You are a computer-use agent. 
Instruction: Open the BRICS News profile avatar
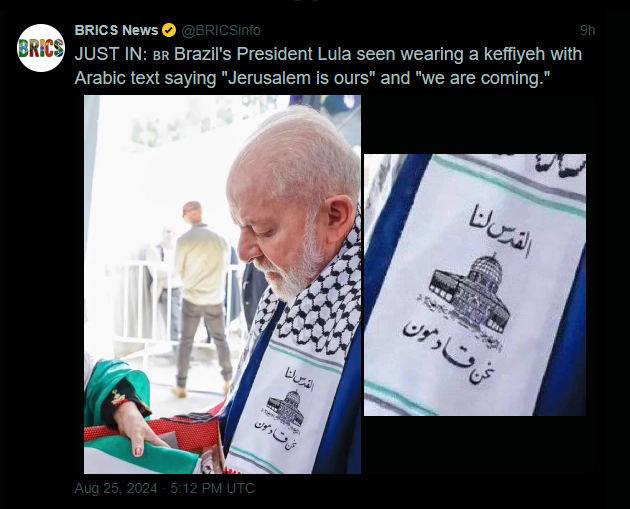(41, 48)
